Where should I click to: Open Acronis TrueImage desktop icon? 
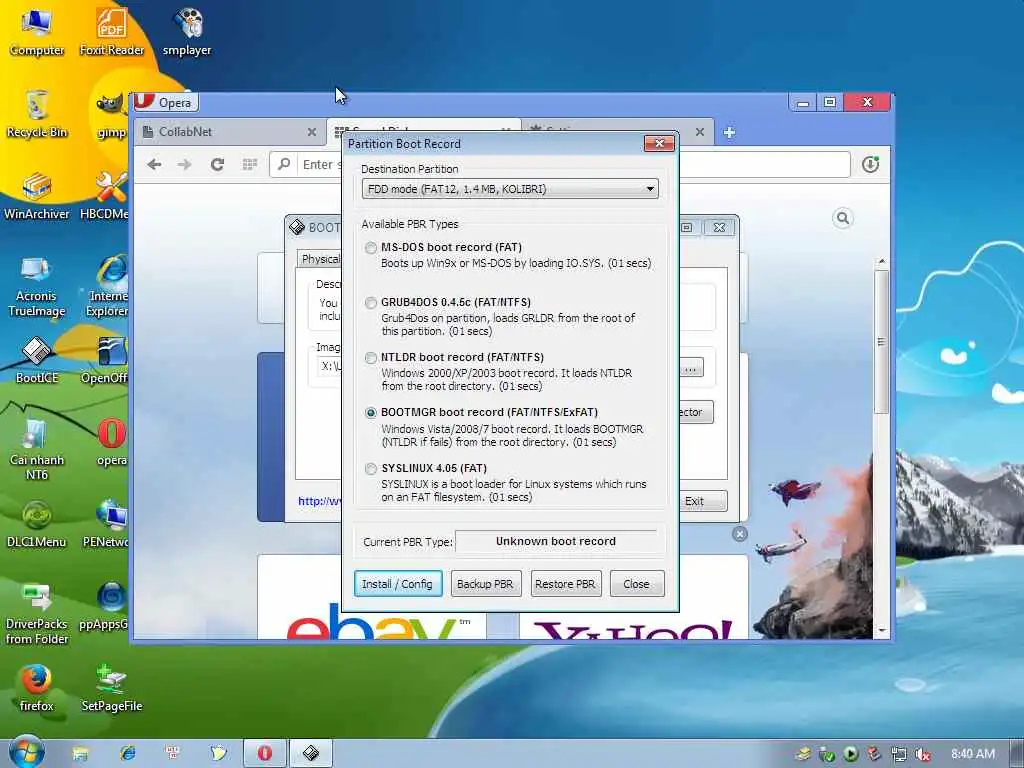pyautogui.click(x=37, y=286)
